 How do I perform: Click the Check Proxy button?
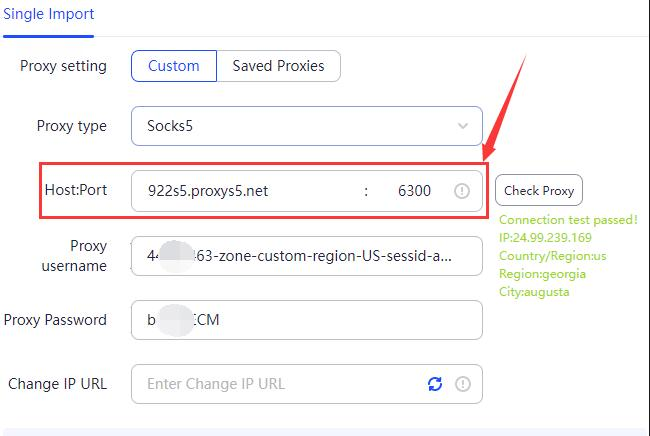pyautogui.click(x=539, y=190)
